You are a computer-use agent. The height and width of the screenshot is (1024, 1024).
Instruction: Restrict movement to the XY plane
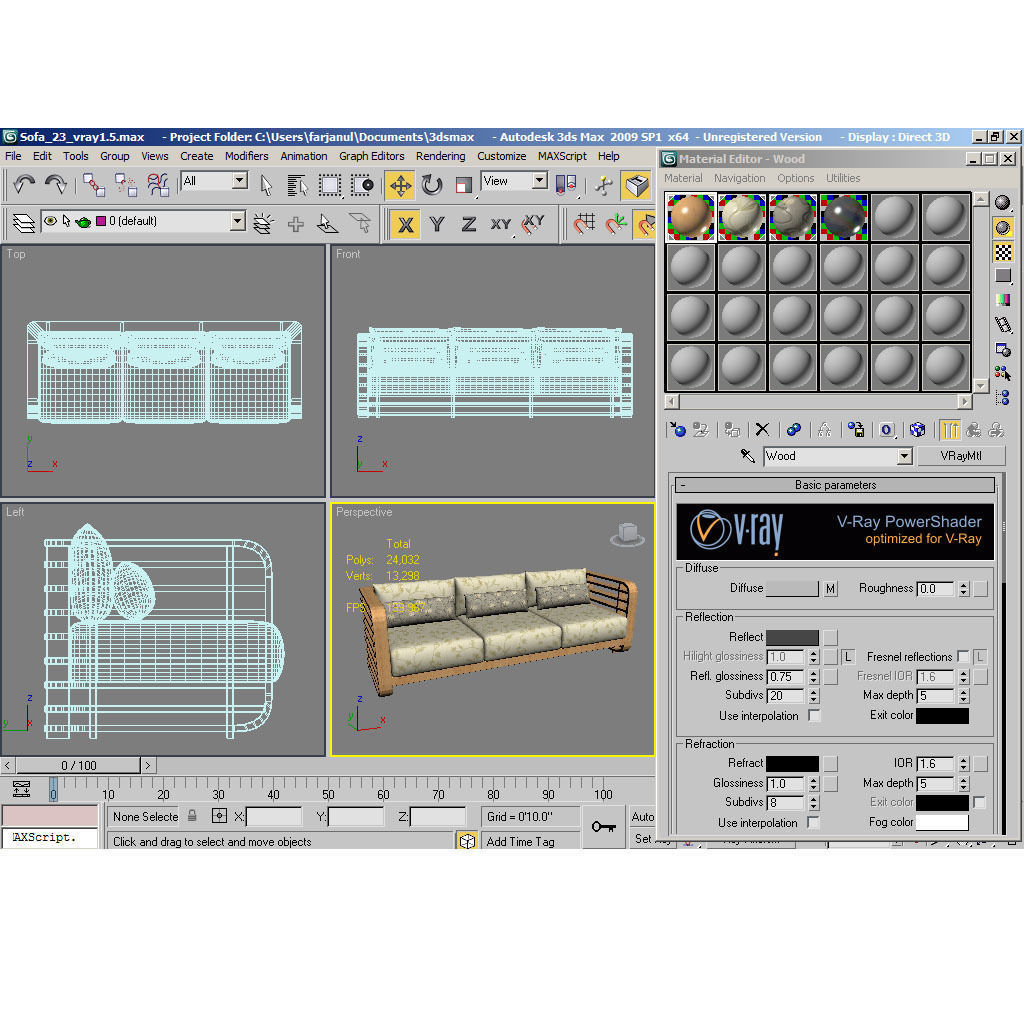pos(500,224)
